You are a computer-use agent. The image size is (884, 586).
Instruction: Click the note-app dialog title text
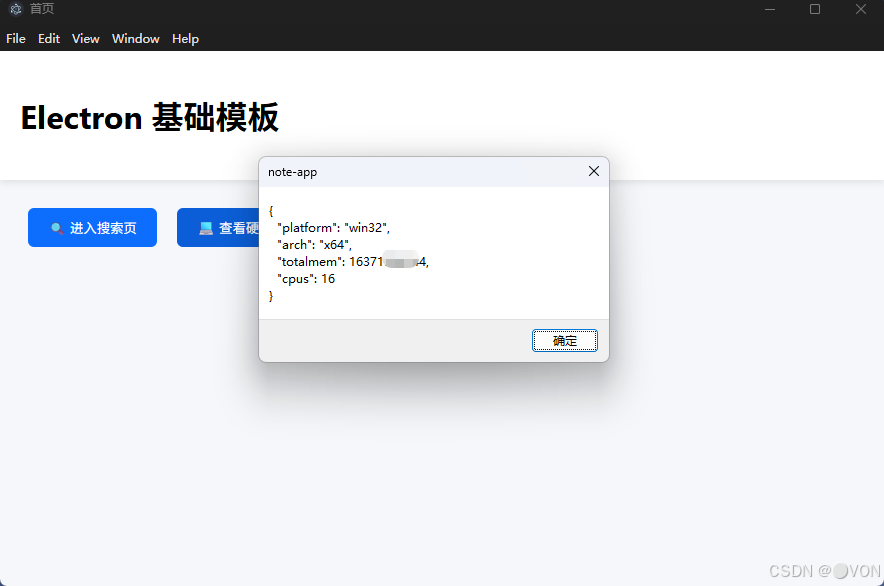pos(292,171)
